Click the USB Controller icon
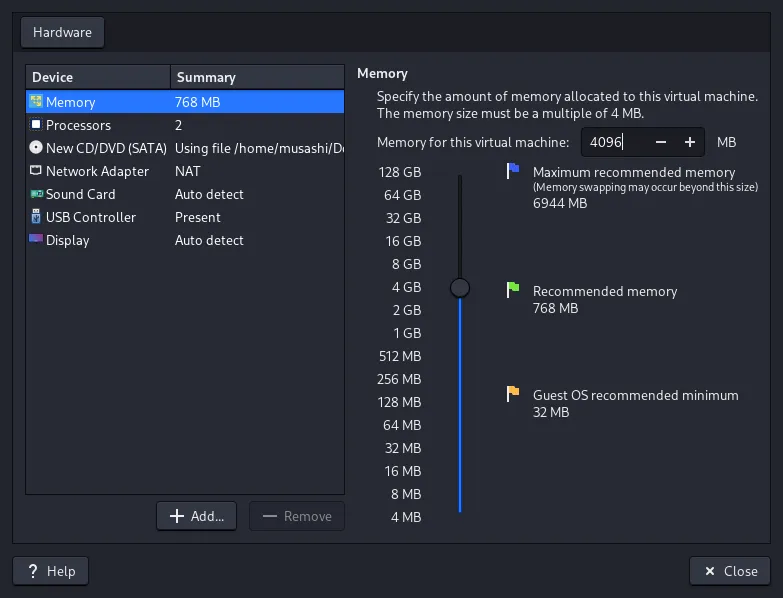The width and height of the screenshot is (783, 598). (x=36, y=217)
